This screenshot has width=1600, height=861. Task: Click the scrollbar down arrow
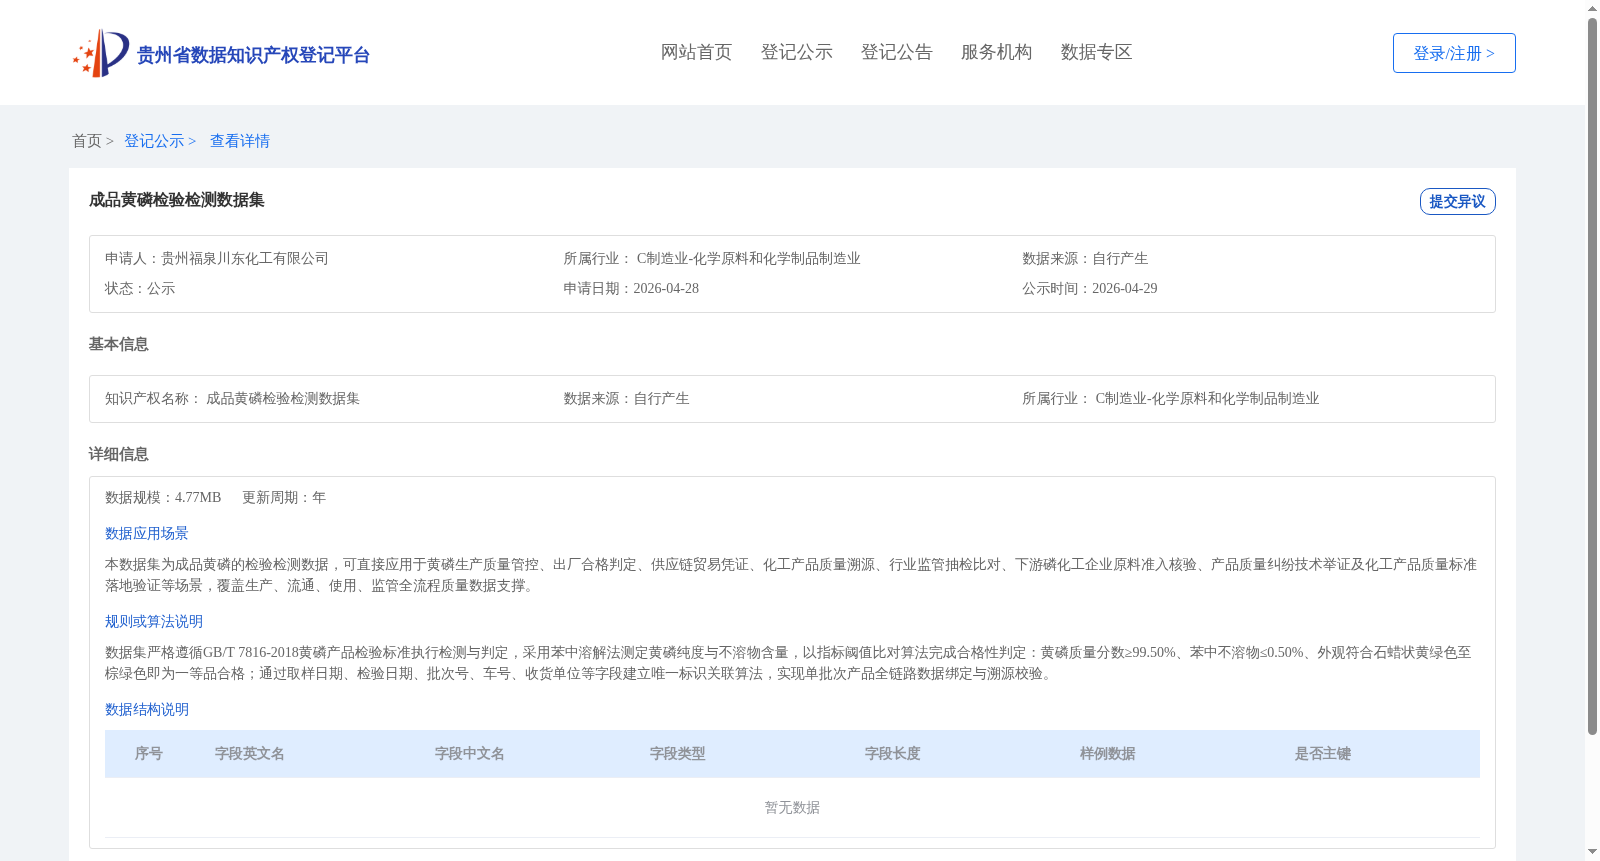pyautogui.click(x=1592, y=852)
